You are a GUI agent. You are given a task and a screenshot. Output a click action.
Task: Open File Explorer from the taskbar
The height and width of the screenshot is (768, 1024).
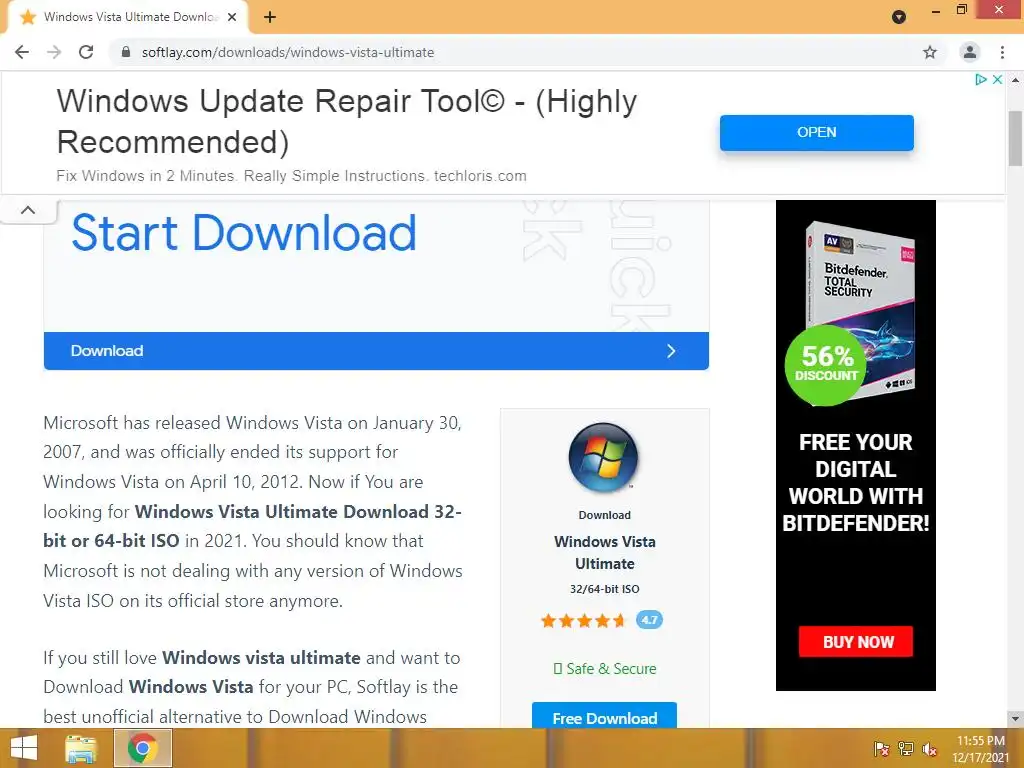pyautogui.click(x=81, y=748)
